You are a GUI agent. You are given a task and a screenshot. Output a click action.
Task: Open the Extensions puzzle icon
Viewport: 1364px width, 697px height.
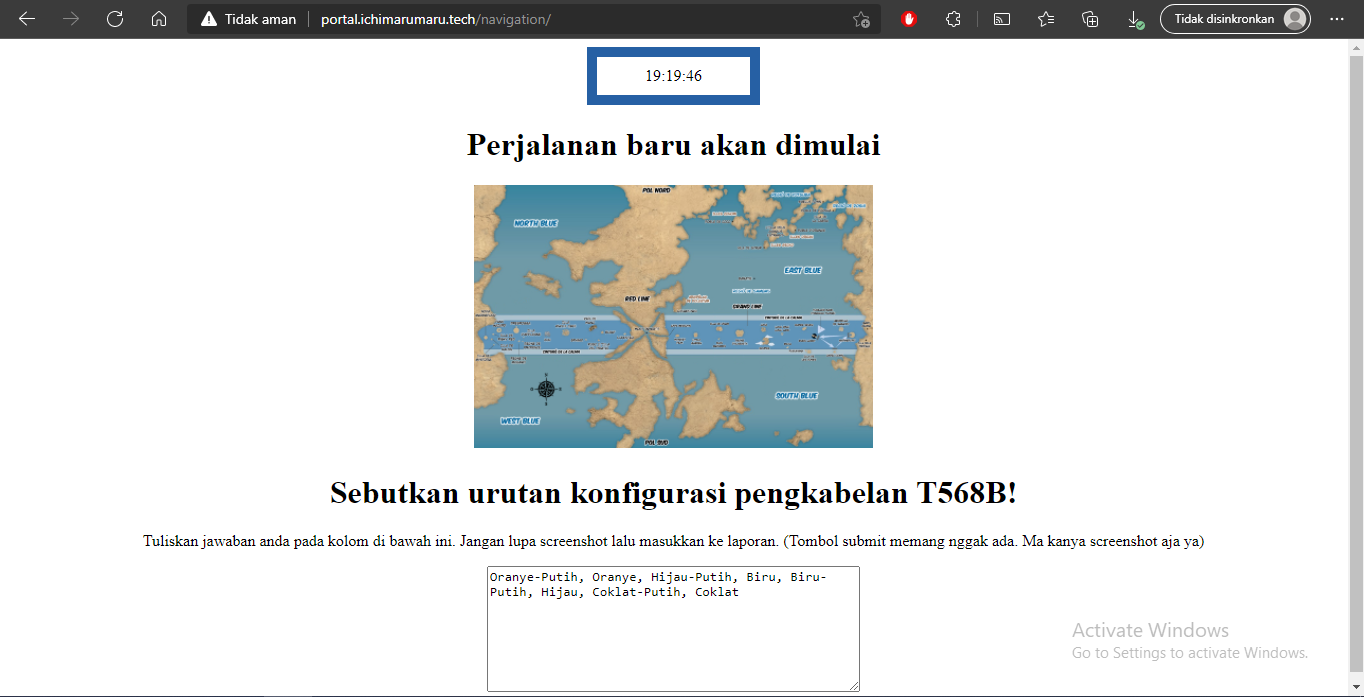pos(953,19)
